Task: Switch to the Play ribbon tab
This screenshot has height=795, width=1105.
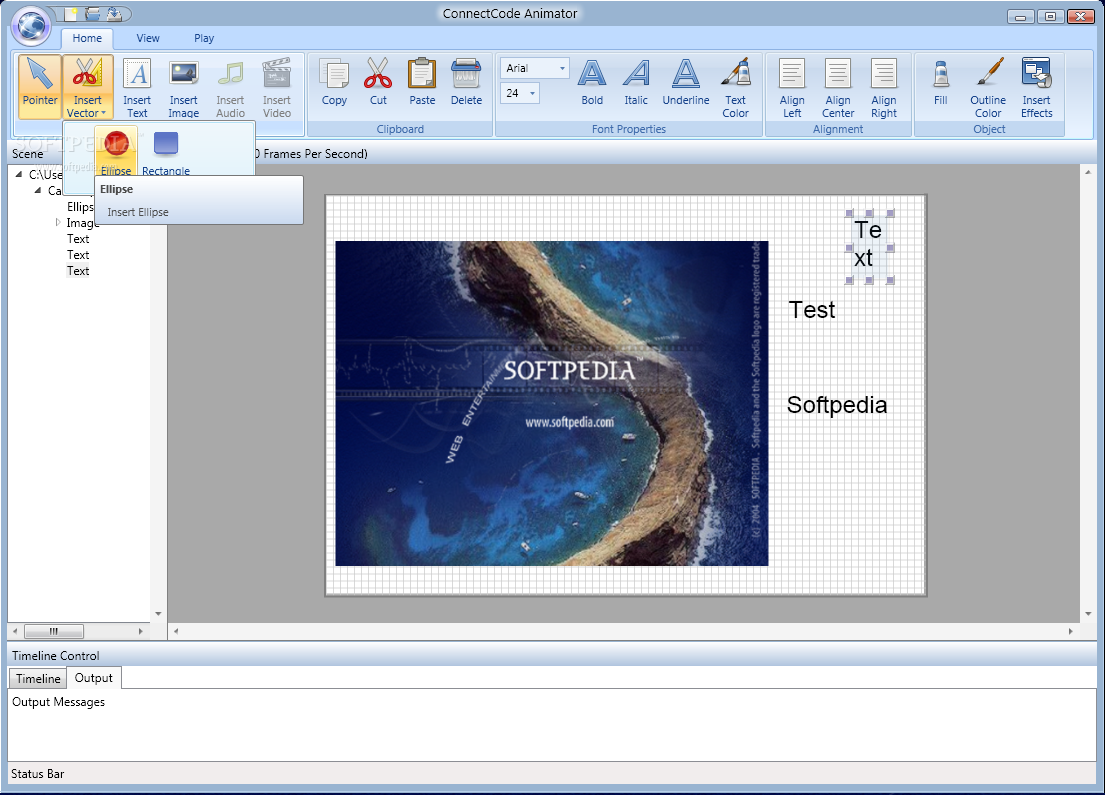Action: click(204, 38)
